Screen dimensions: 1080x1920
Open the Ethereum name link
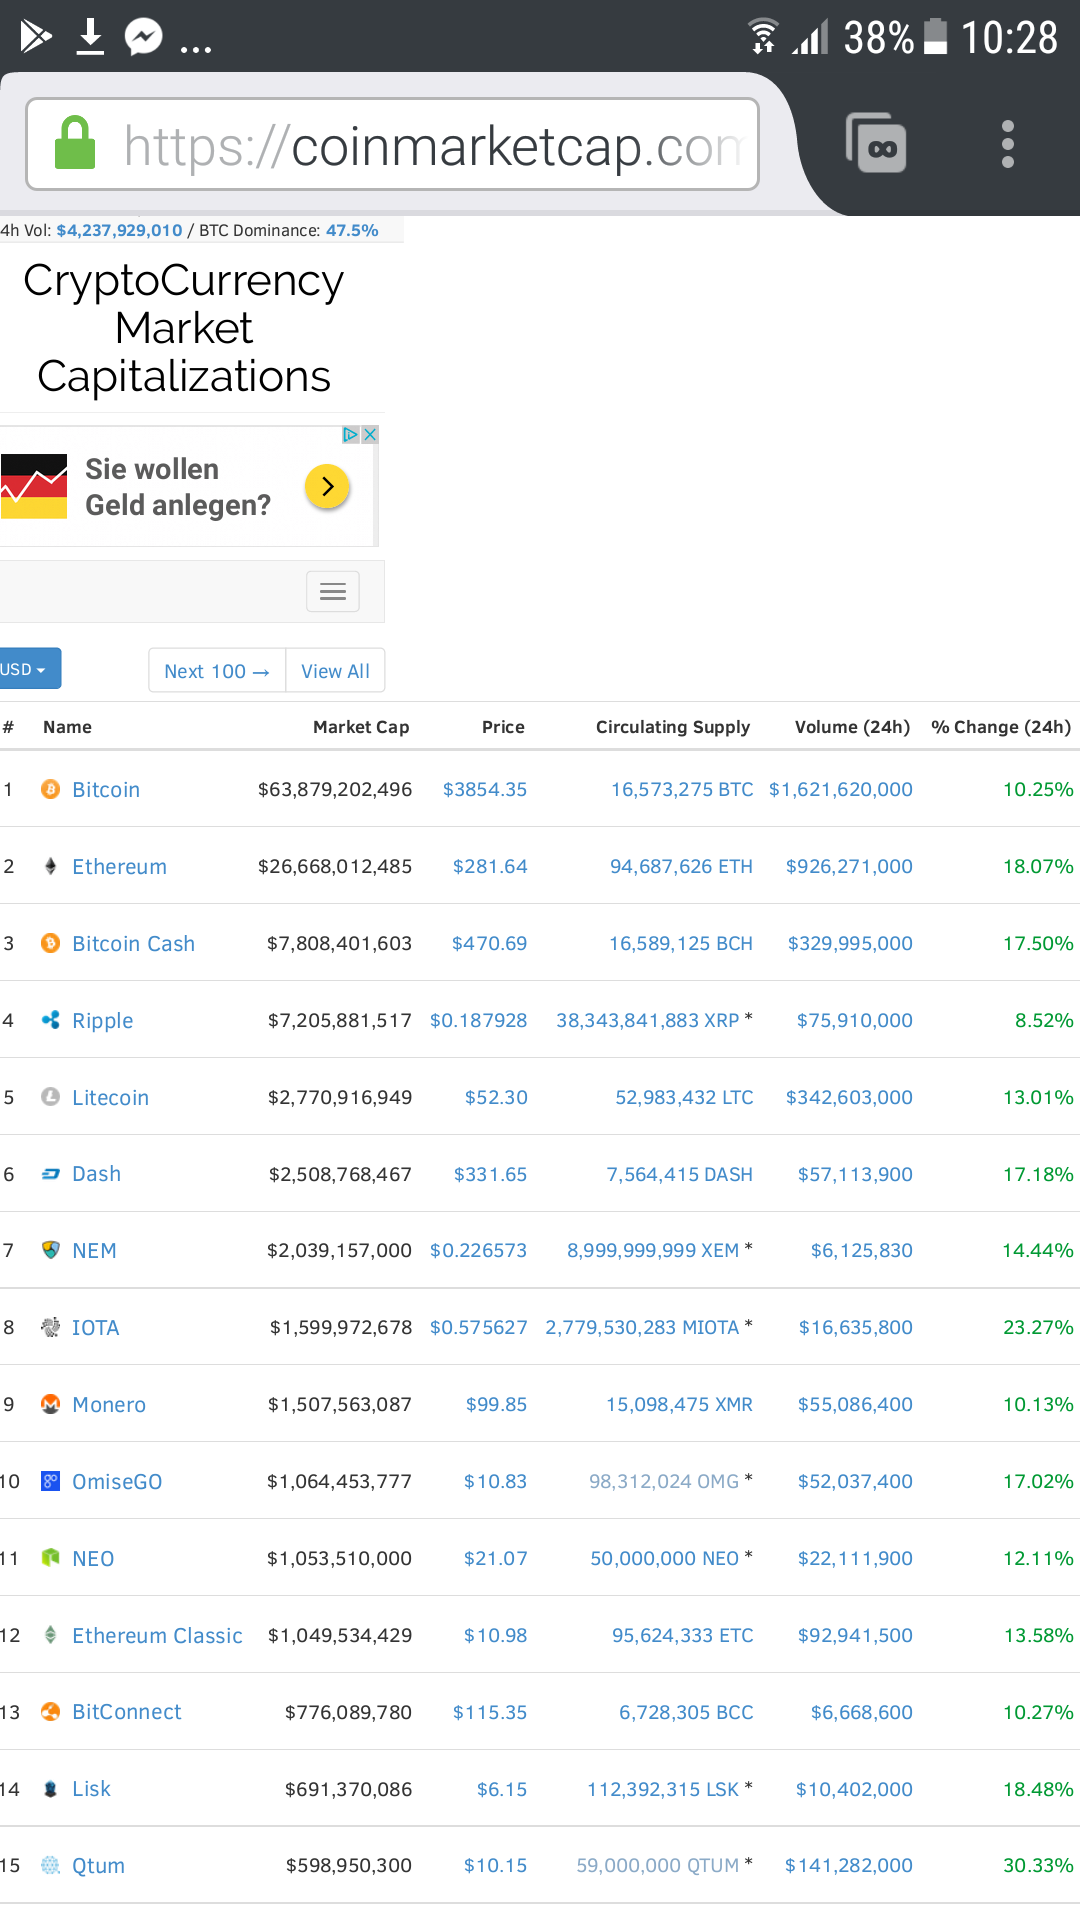point(119,867)
